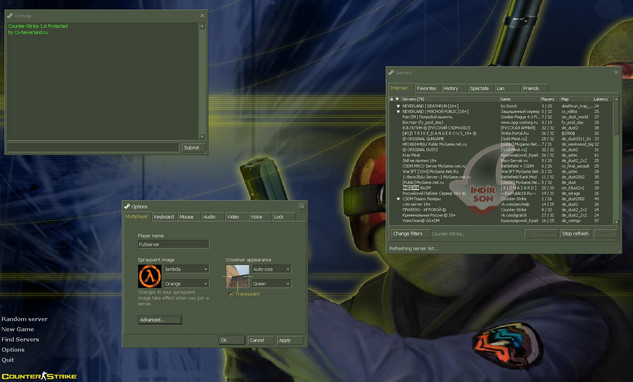633x382 pixels.
Task: Switch to the Keyboard options tab
Action: pos(164,217)
